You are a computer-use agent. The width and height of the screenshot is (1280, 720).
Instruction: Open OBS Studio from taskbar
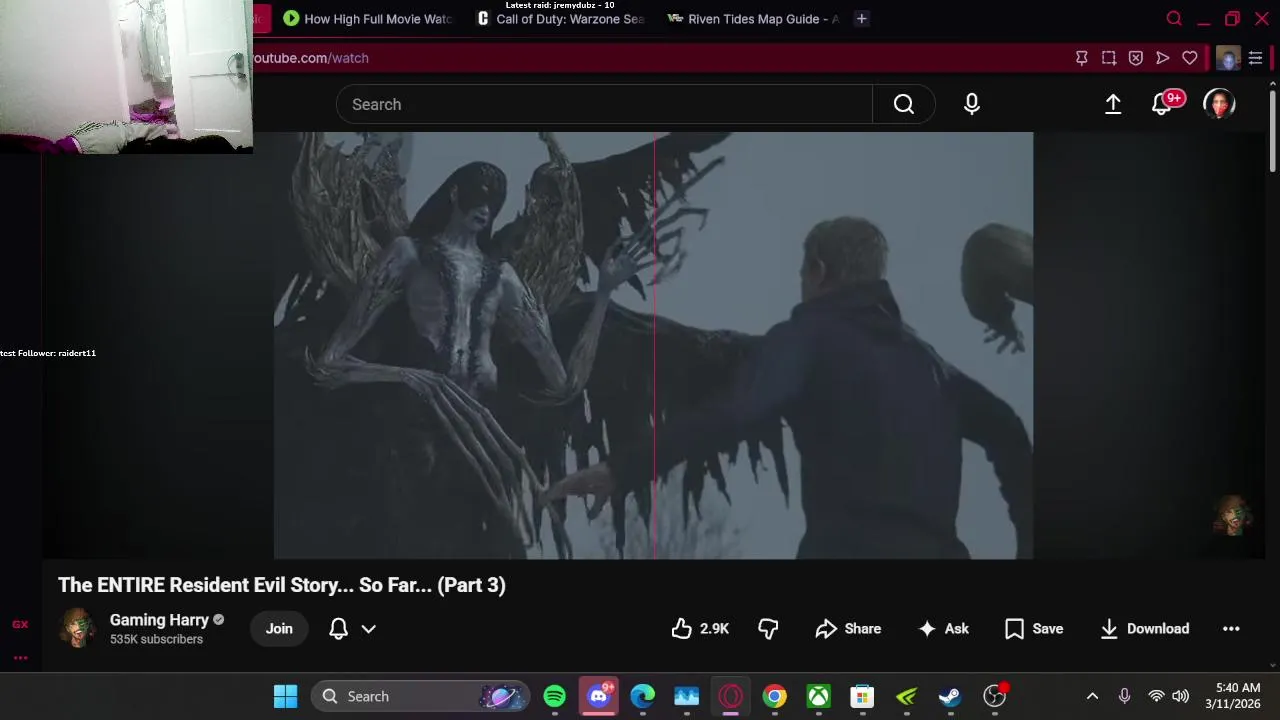point(994,696)
